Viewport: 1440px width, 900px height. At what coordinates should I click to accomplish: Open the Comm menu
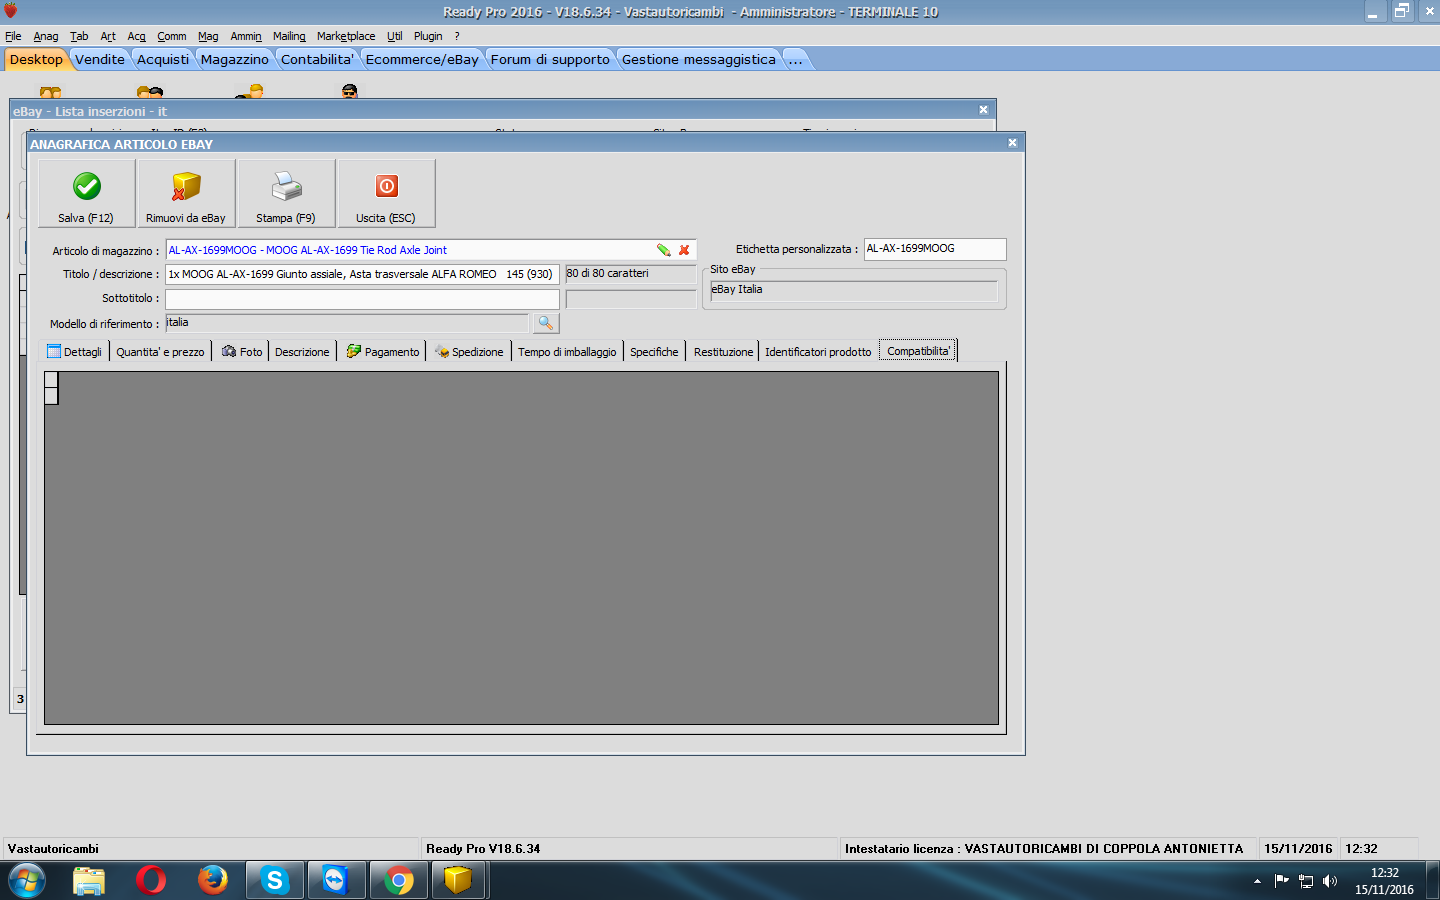click(172, 36)
